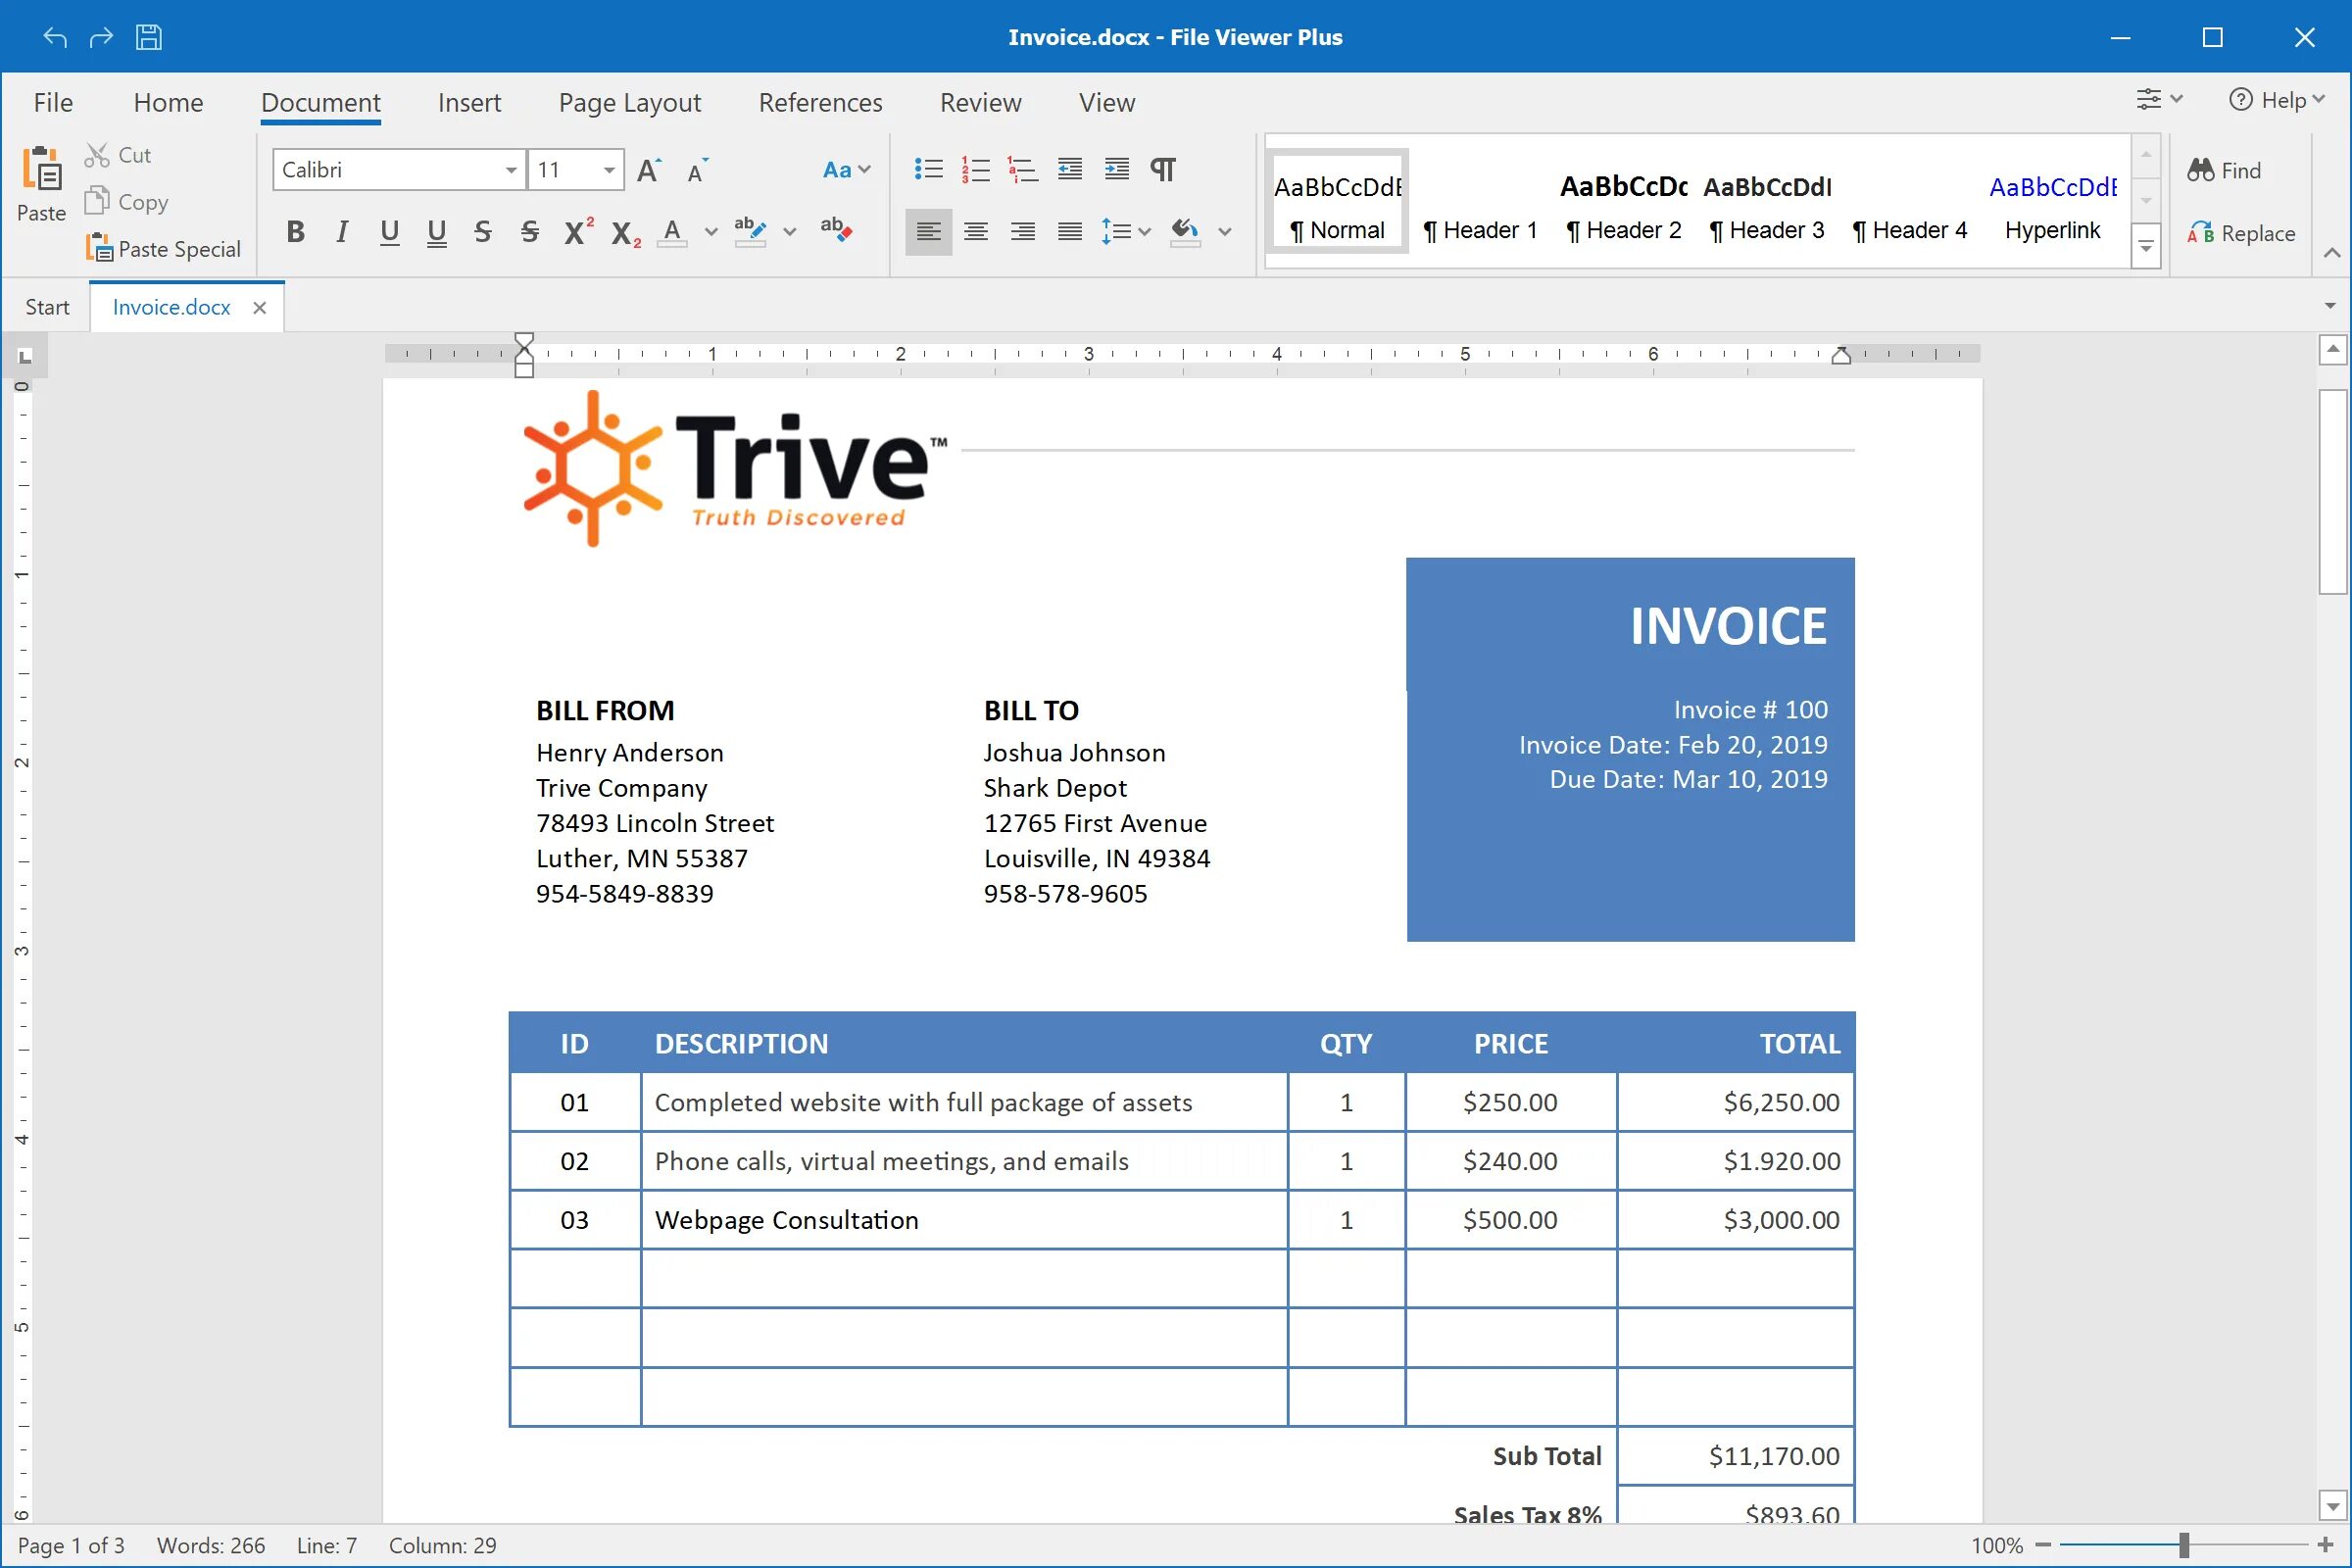Click the Bold formatting icon
Screen dimensions: 2352x1568
(x=294, y=229)
